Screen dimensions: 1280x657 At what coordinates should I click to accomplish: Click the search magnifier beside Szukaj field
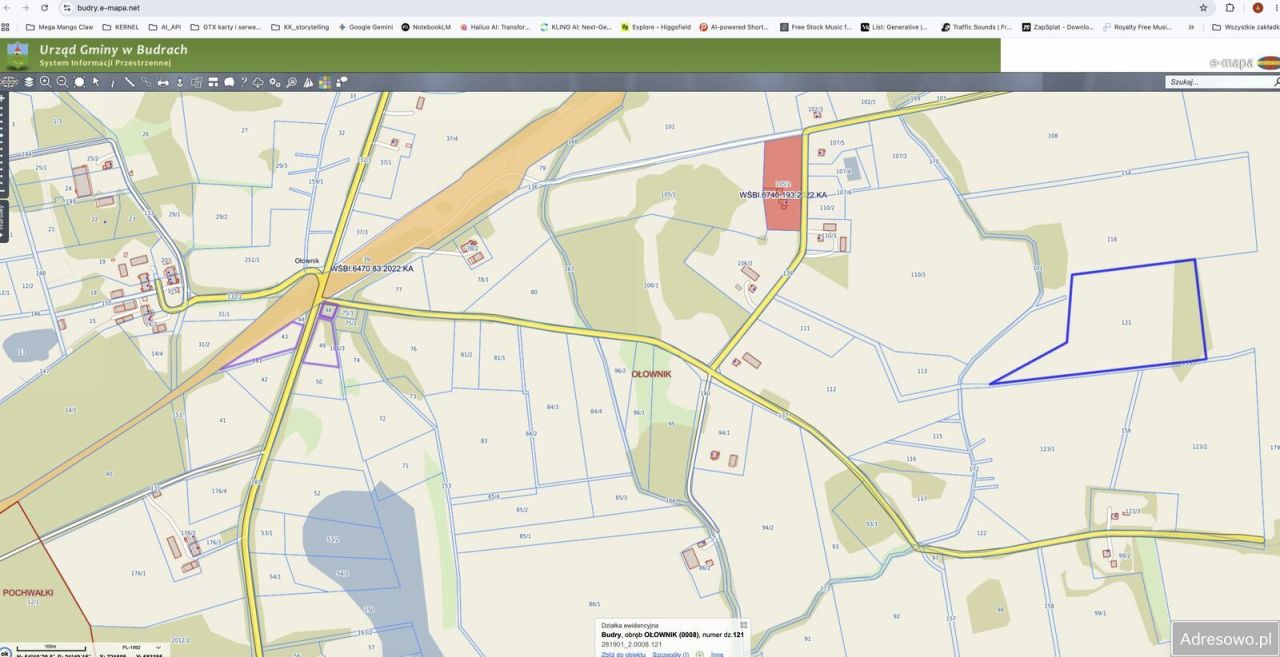tap(1276, 82)
